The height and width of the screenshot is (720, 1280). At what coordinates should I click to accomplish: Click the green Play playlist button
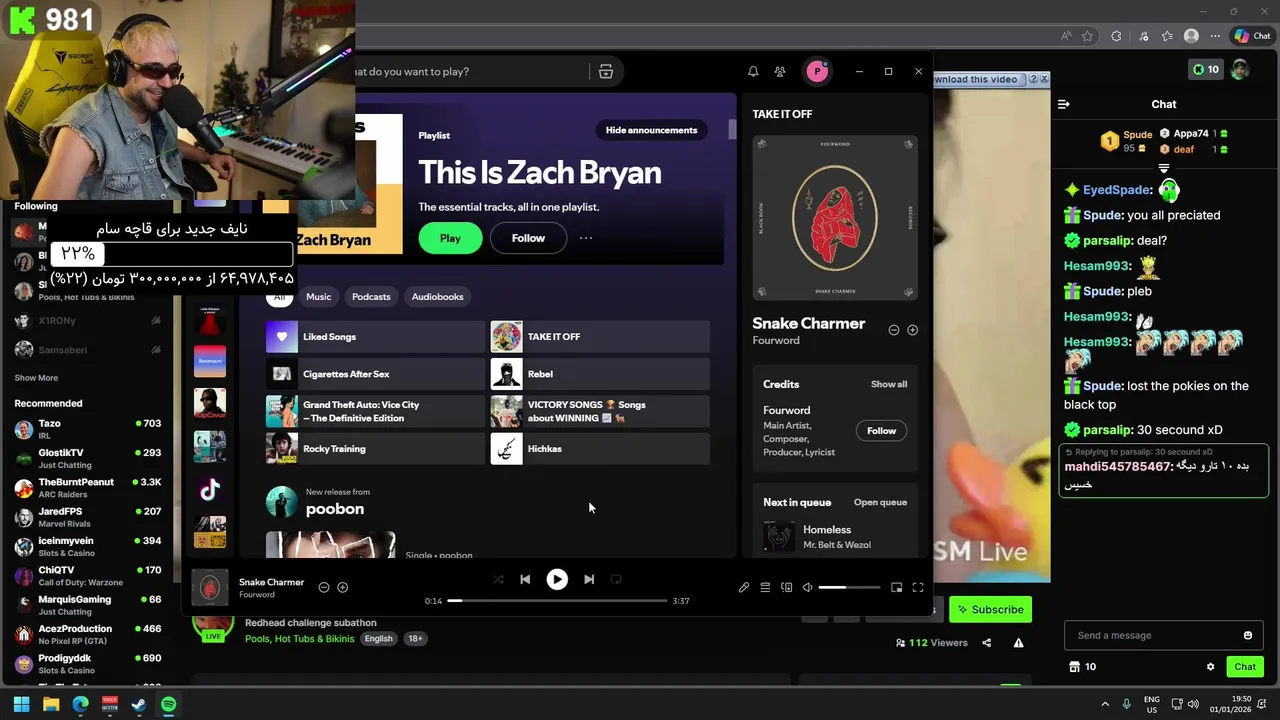tap(450, 238)
